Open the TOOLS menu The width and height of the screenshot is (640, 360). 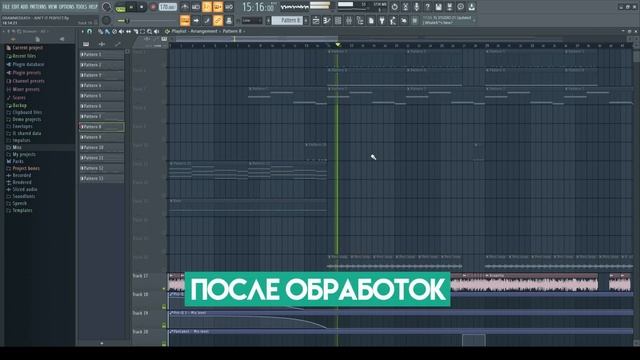[x=81, y=7]
